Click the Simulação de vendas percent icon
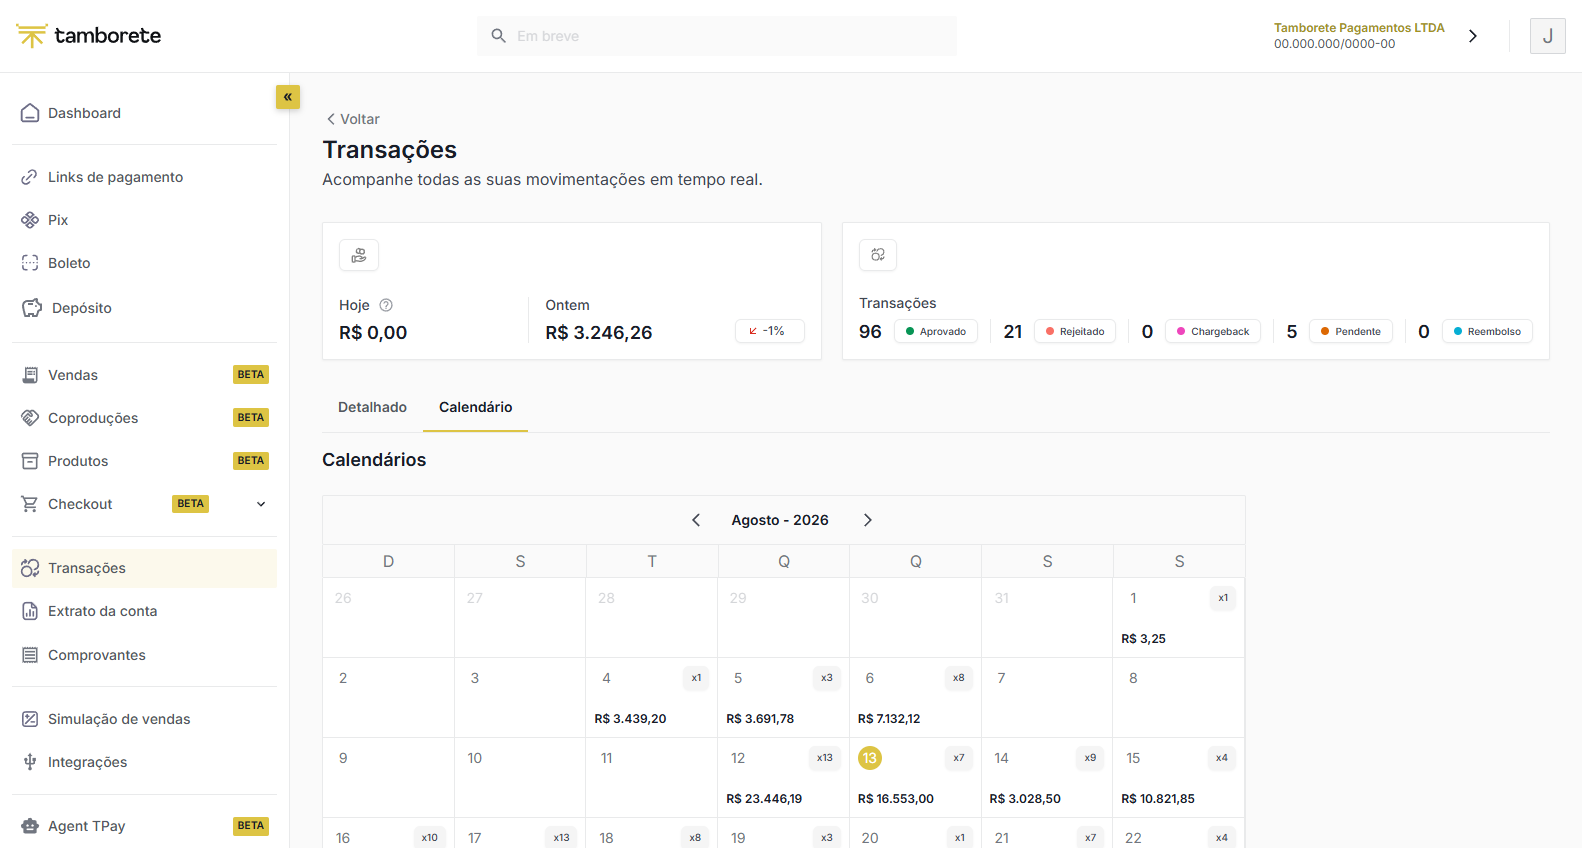The width and height of the screenshot is (1582, 848). 30,719
